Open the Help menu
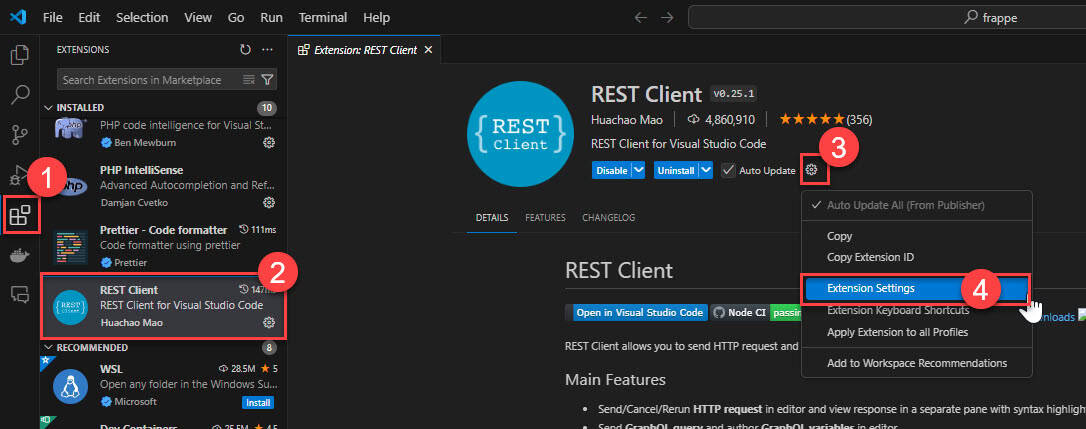 376,17
